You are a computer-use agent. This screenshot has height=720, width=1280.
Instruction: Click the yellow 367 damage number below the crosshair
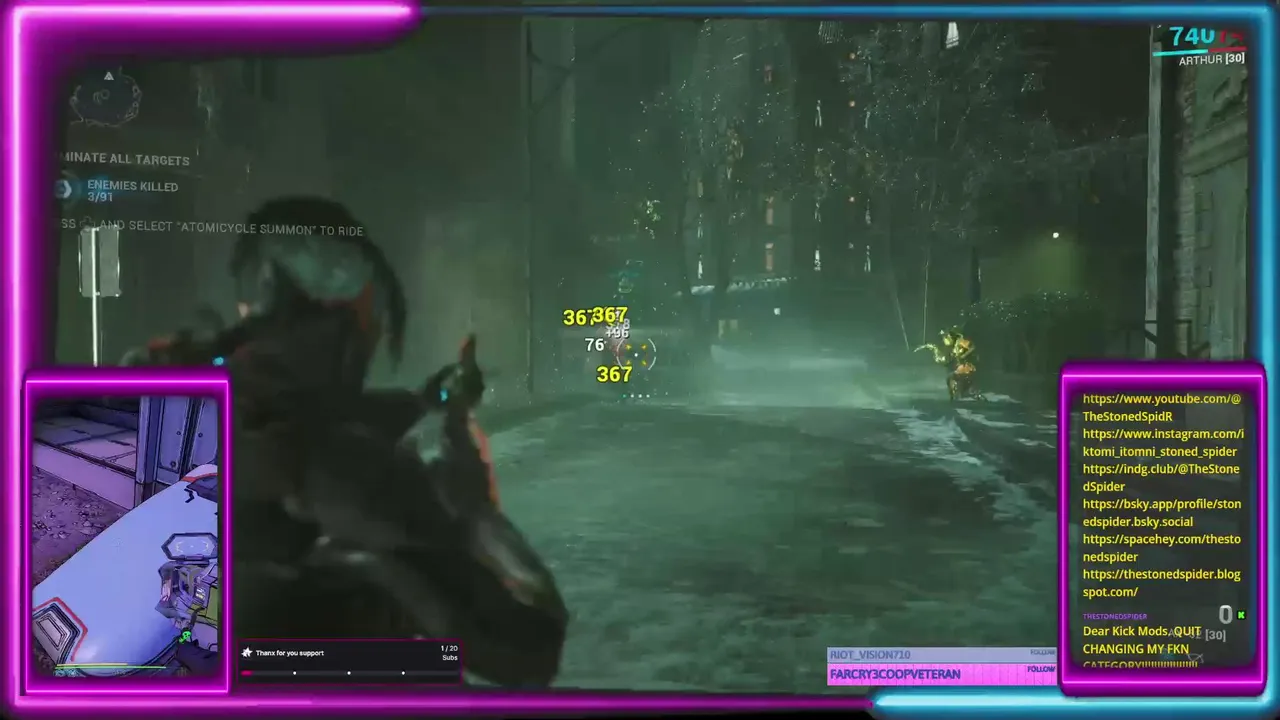(x=614, y=374)
